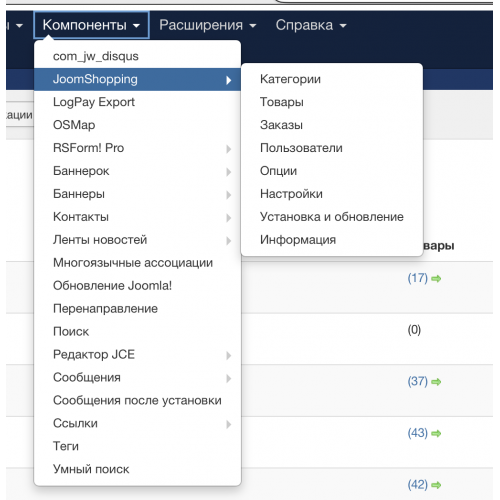
Task: Choose Установка и обновление
Action: 332,217
